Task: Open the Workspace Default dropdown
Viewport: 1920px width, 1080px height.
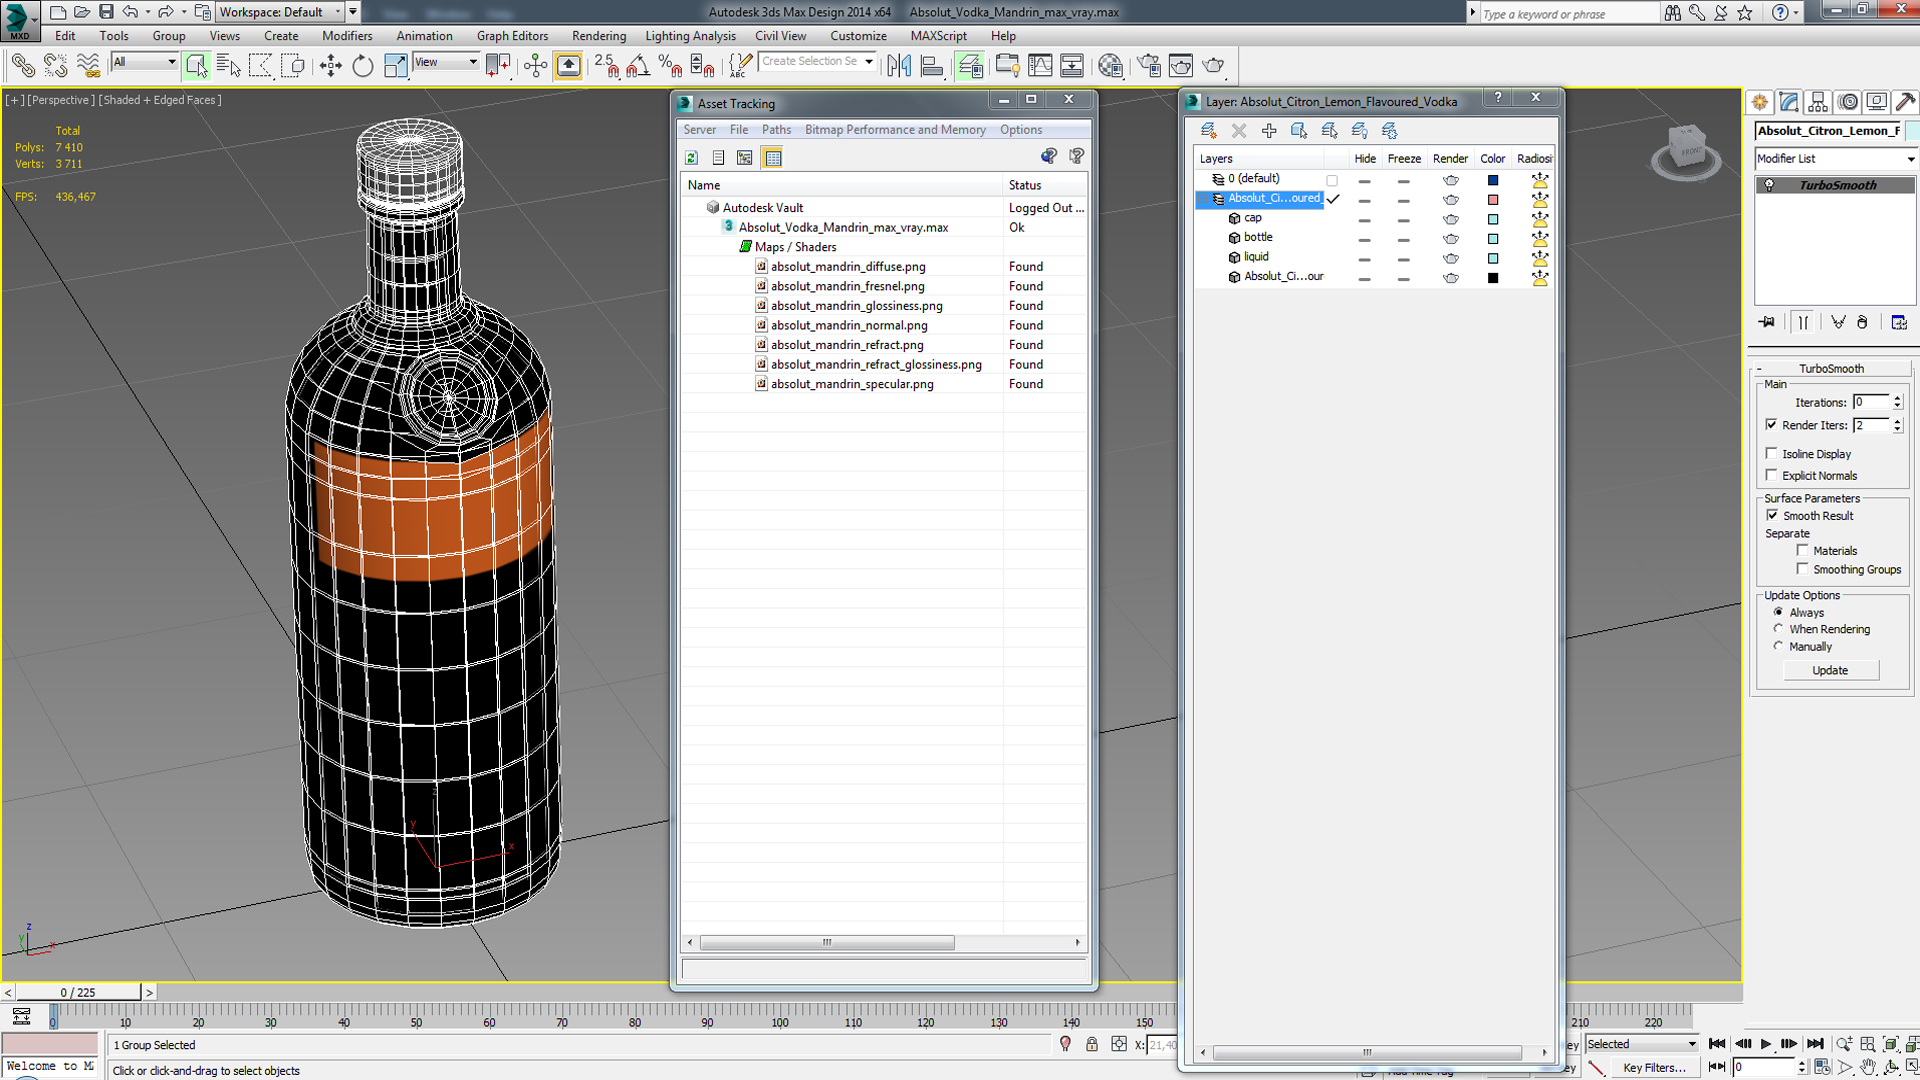Action: (280, 12)
